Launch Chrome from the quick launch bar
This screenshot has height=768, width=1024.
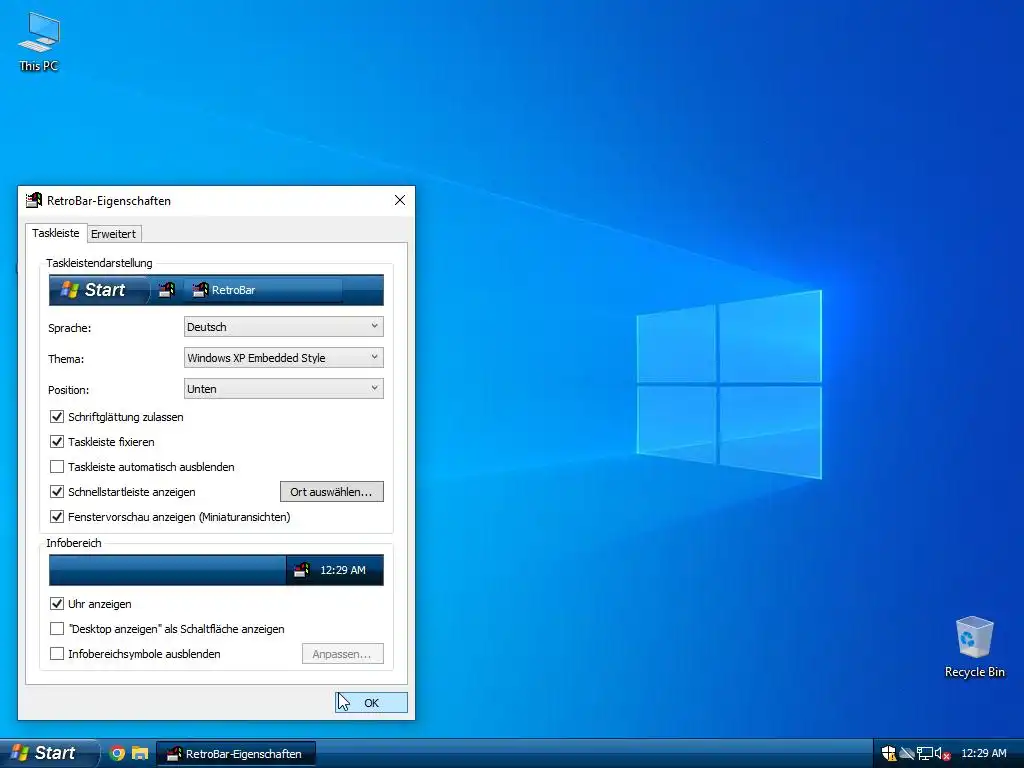[x=118, y=753]
